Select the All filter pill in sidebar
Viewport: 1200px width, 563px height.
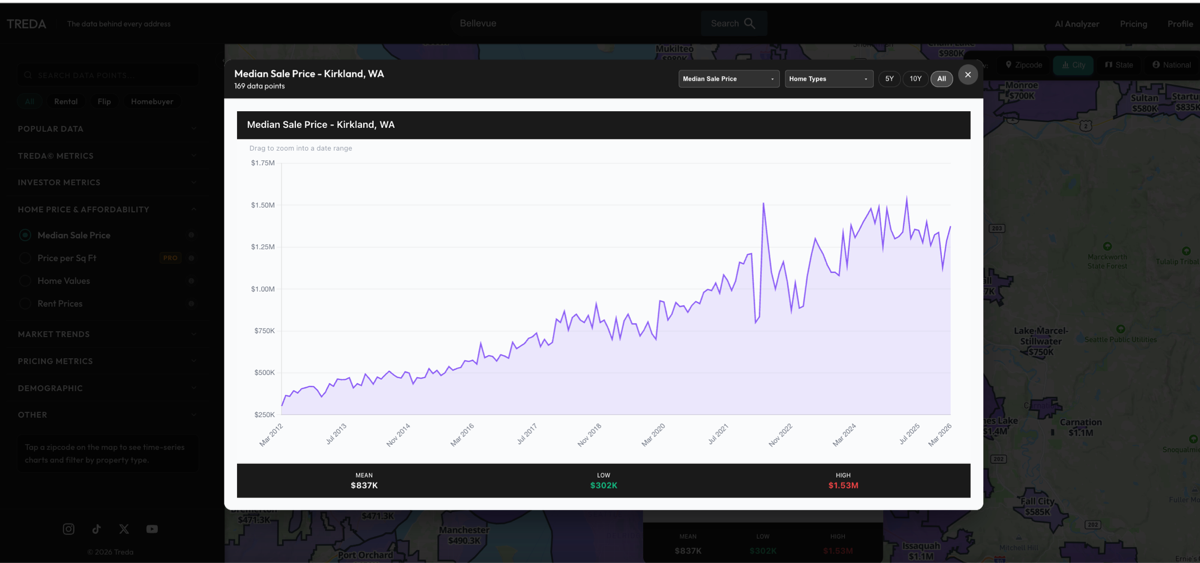(x=29, y=101)
